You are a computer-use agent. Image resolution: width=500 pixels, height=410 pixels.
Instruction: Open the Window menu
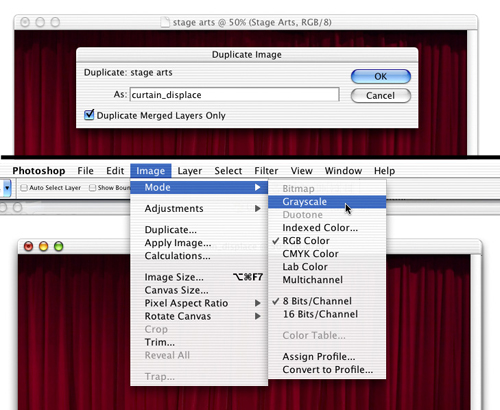pyautogui.click(x=343, y=171)
